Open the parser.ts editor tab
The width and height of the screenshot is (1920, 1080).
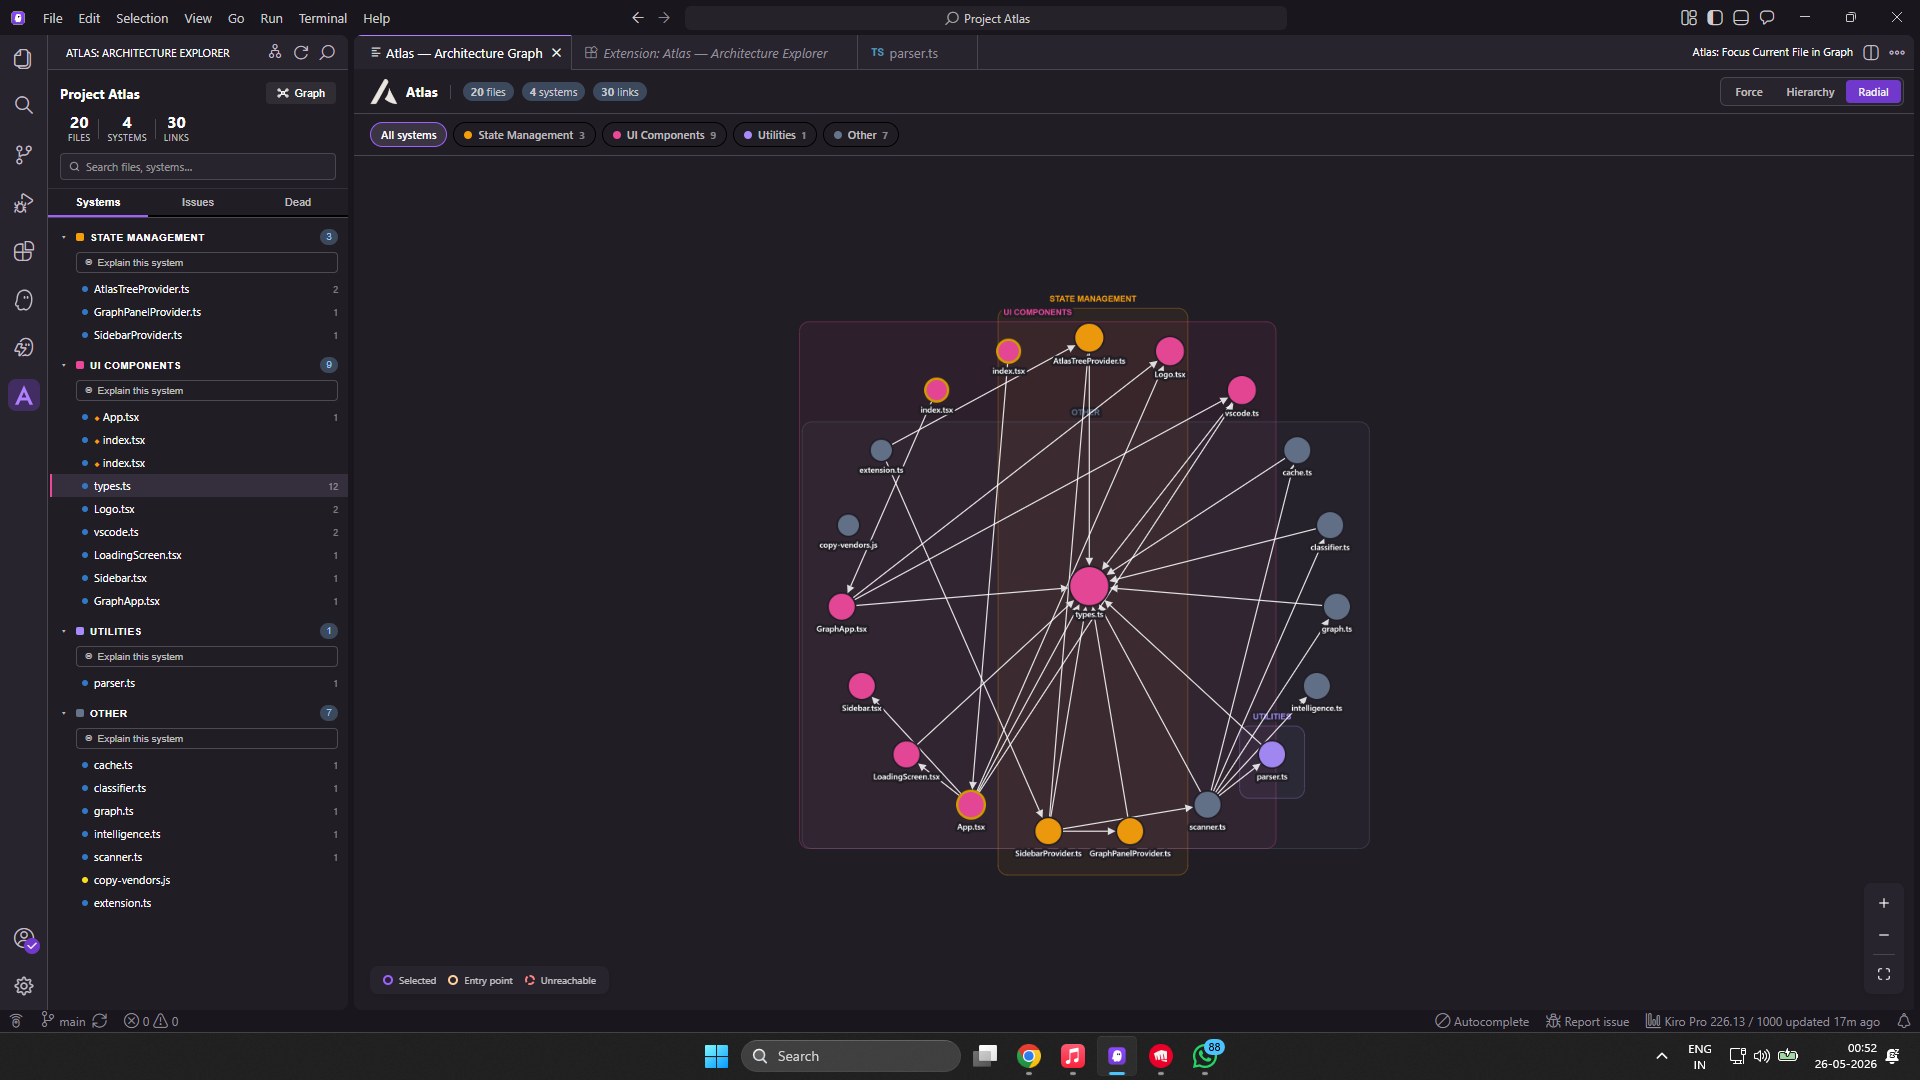913,53
